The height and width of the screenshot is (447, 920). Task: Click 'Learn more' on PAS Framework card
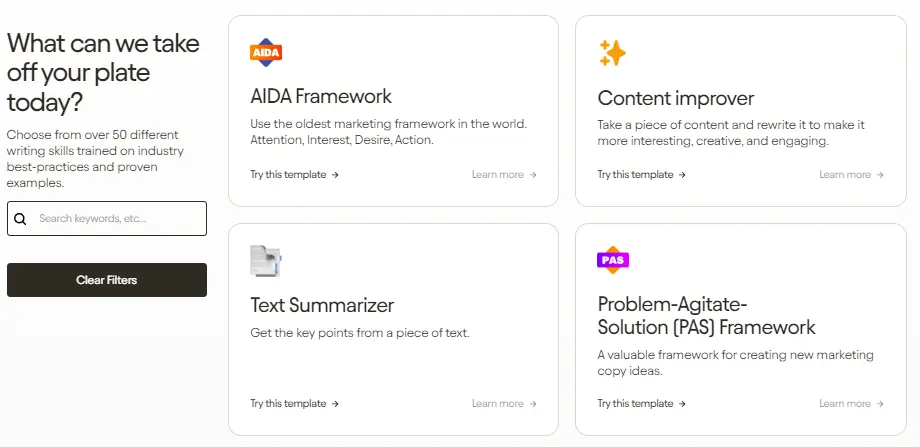pos(851,404)
